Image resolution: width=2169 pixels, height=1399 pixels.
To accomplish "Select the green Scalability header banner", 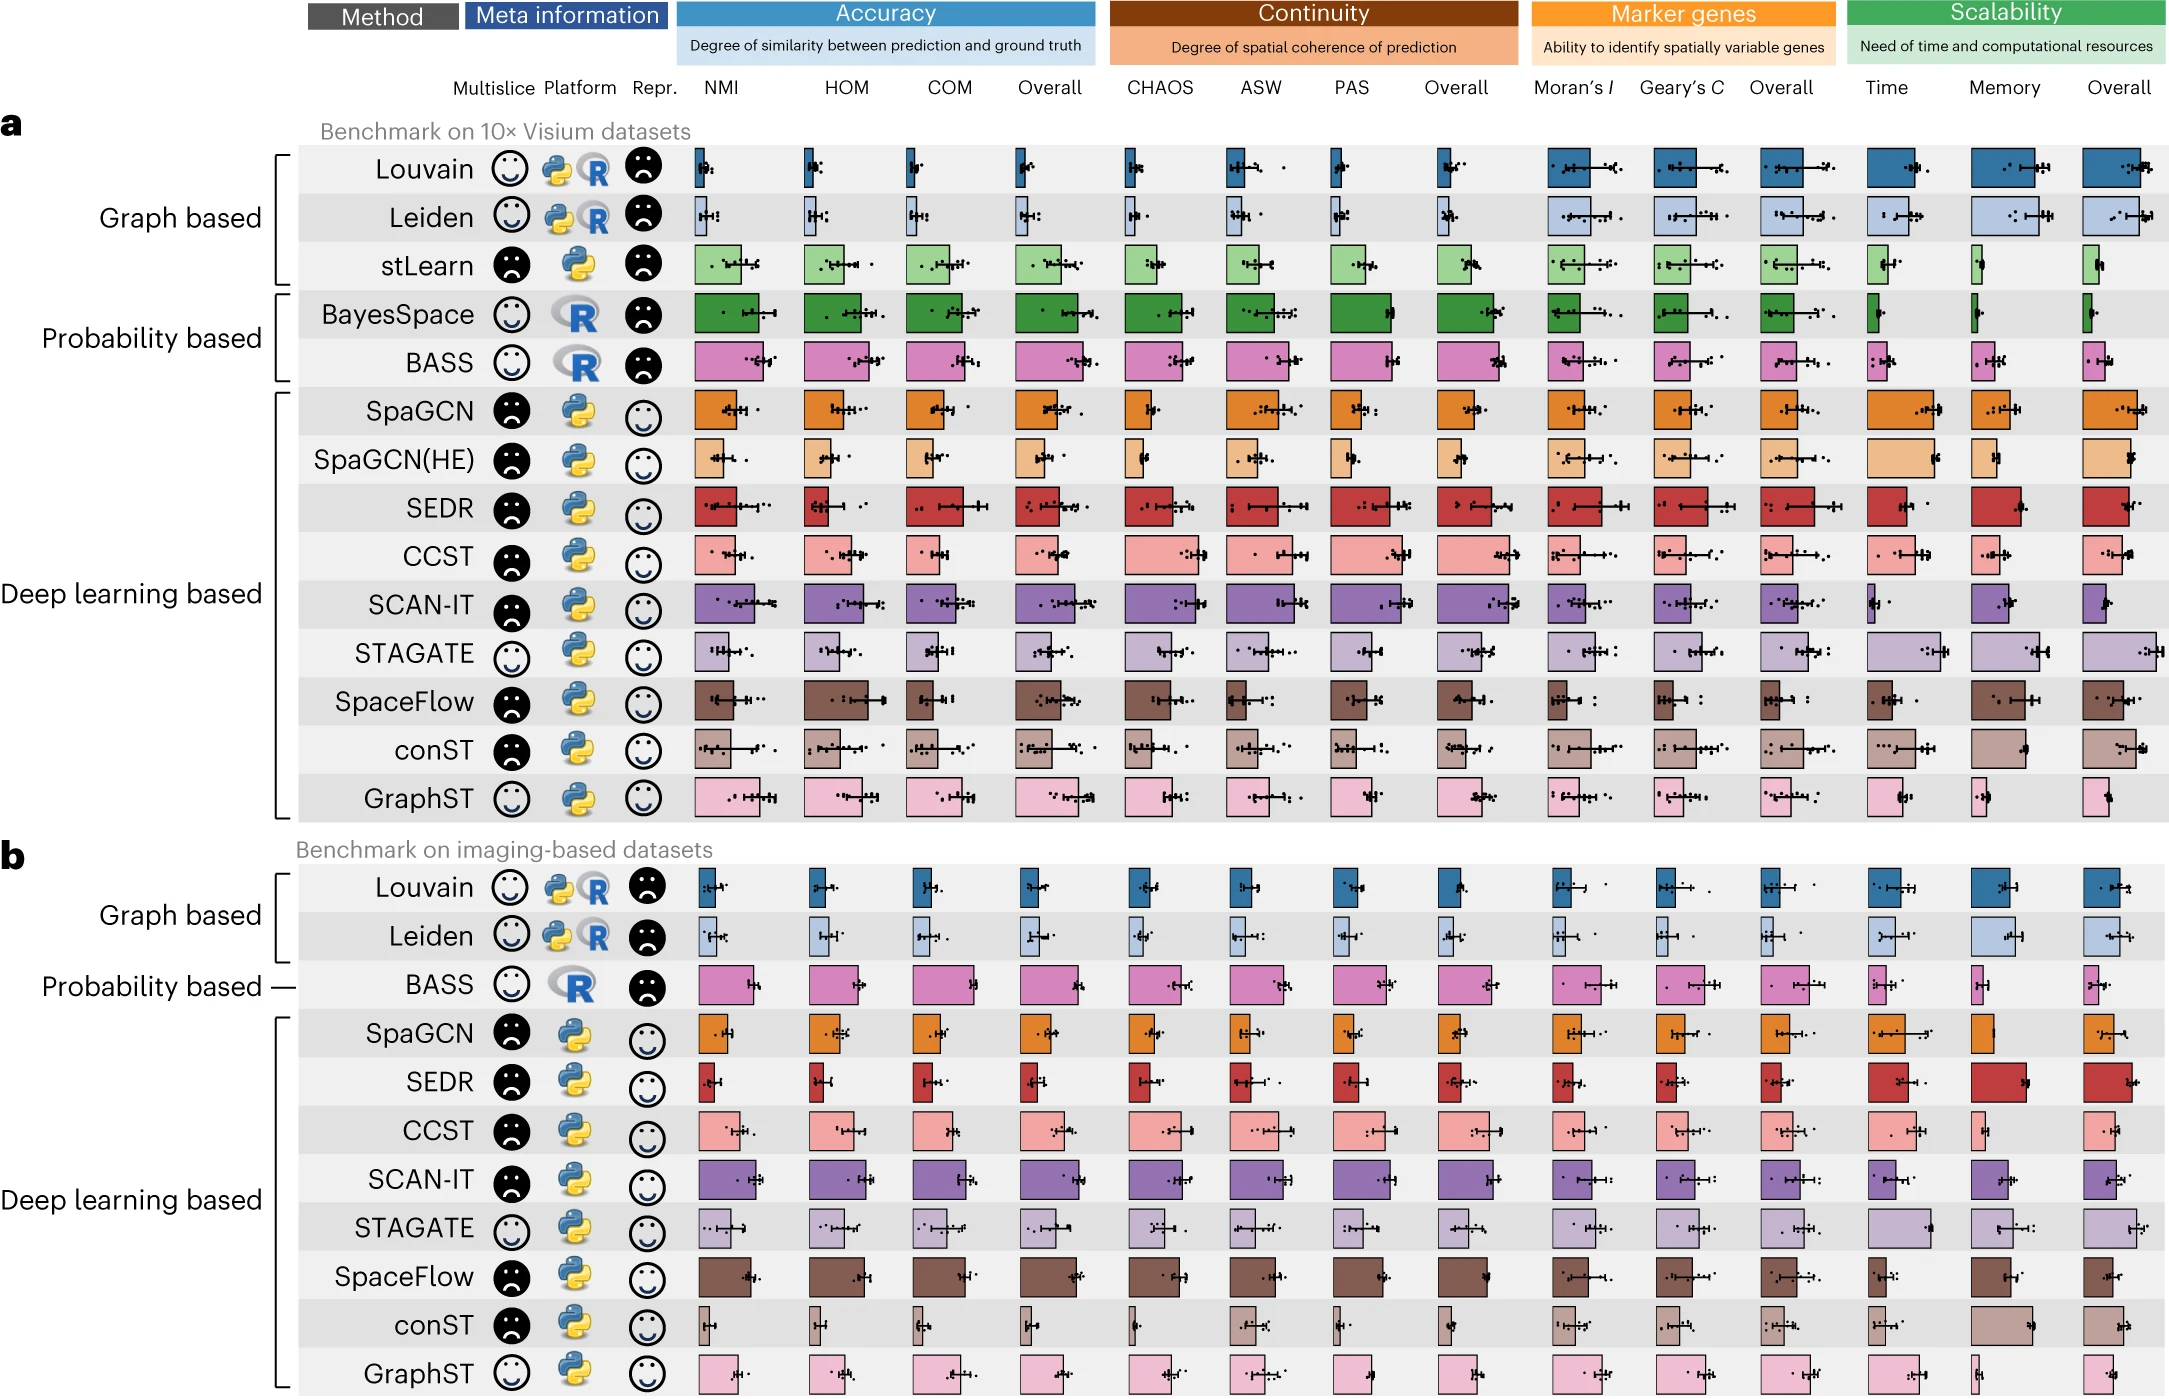I will 2006,12.
